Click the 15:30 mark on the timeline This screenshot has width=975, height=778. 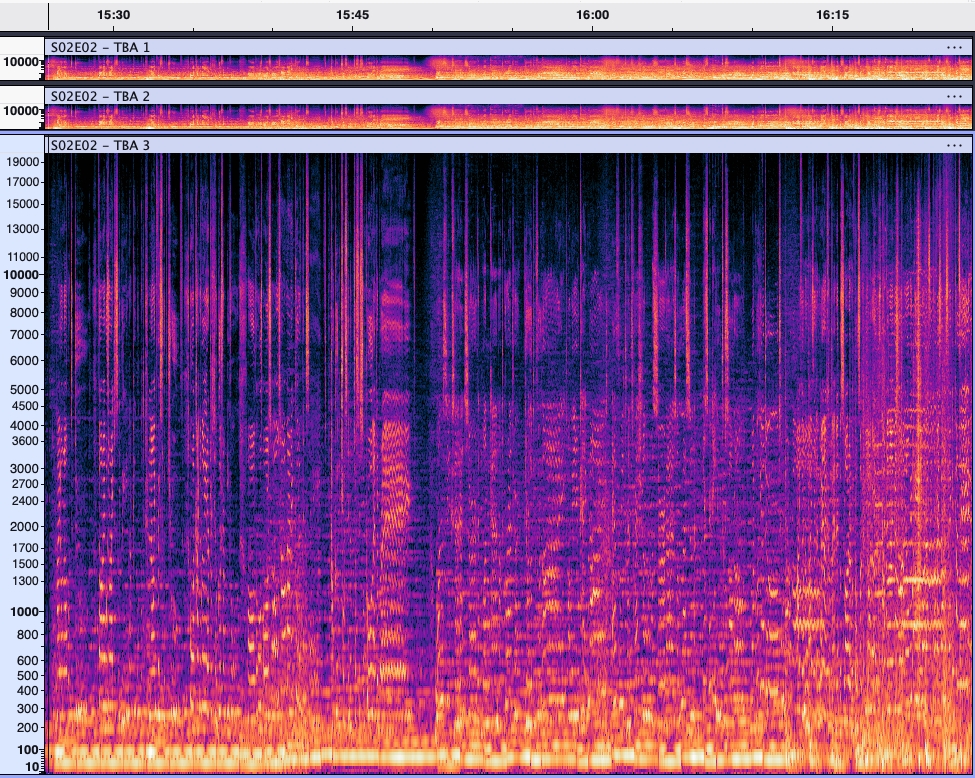pos(114,15)
